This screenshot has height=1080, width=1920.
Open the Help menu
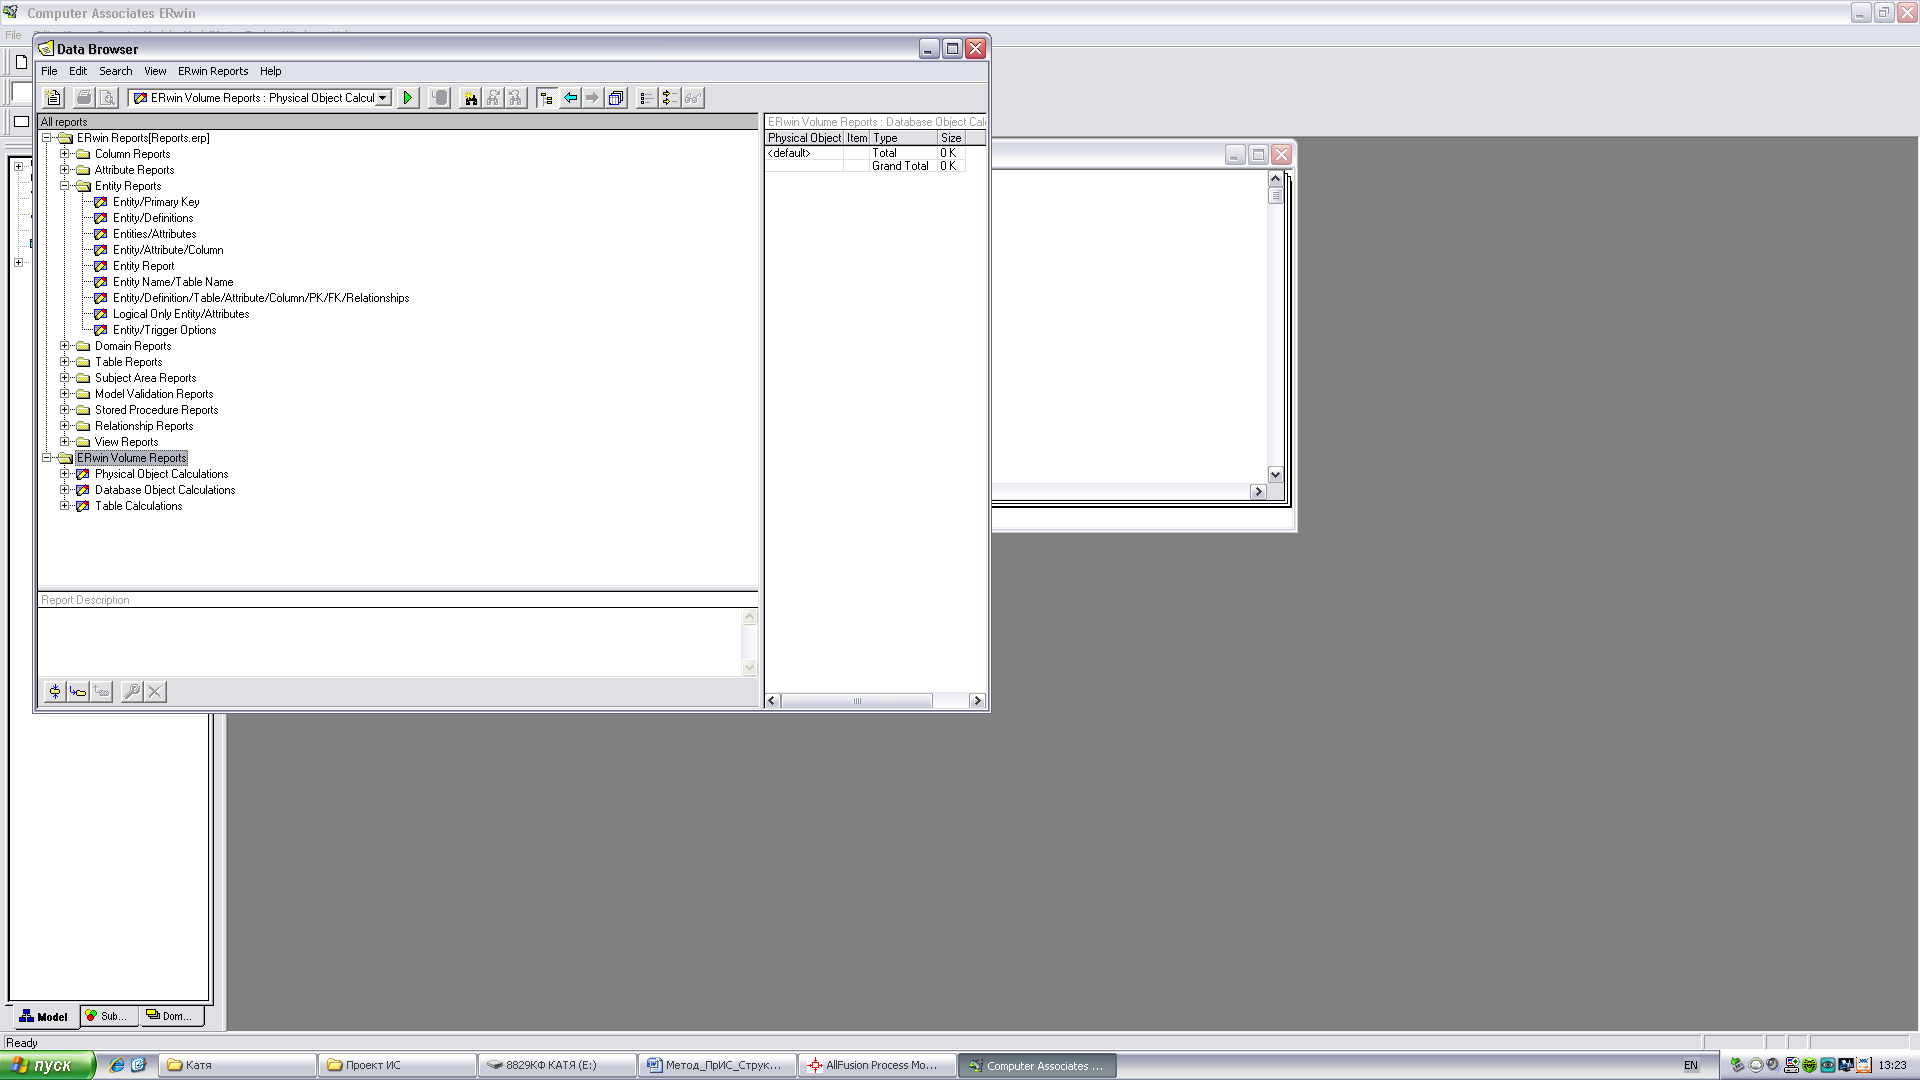pyautogui.click(x=270, y=71)
